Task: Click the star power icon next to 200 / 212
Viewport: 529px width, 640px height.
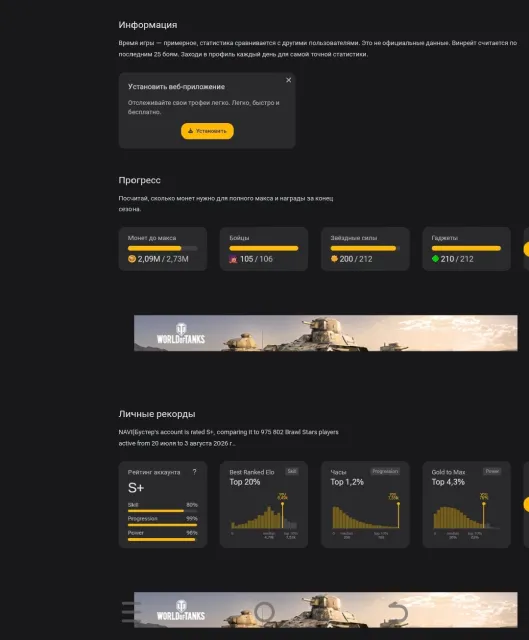Action: click(x=334, y=259)
